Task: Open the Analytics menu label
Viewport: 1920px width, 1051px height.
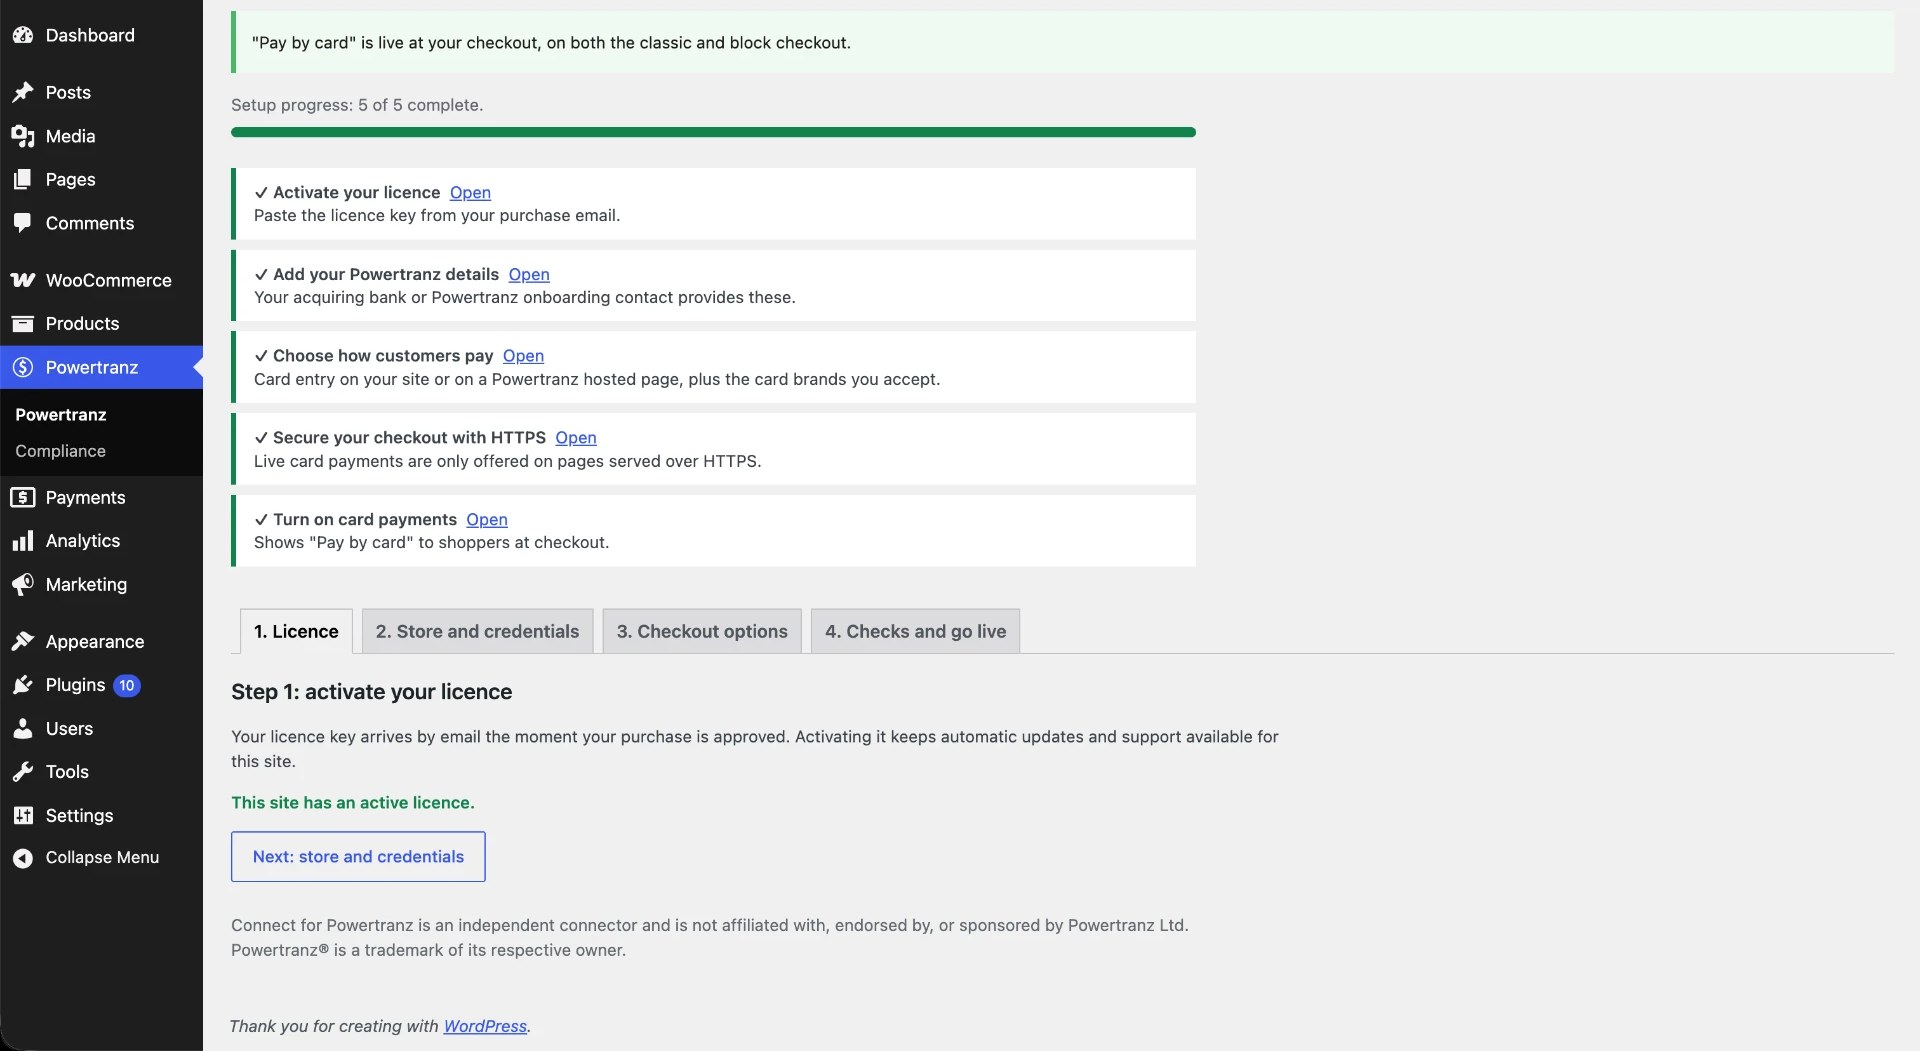Action: [x=83, y=541]
